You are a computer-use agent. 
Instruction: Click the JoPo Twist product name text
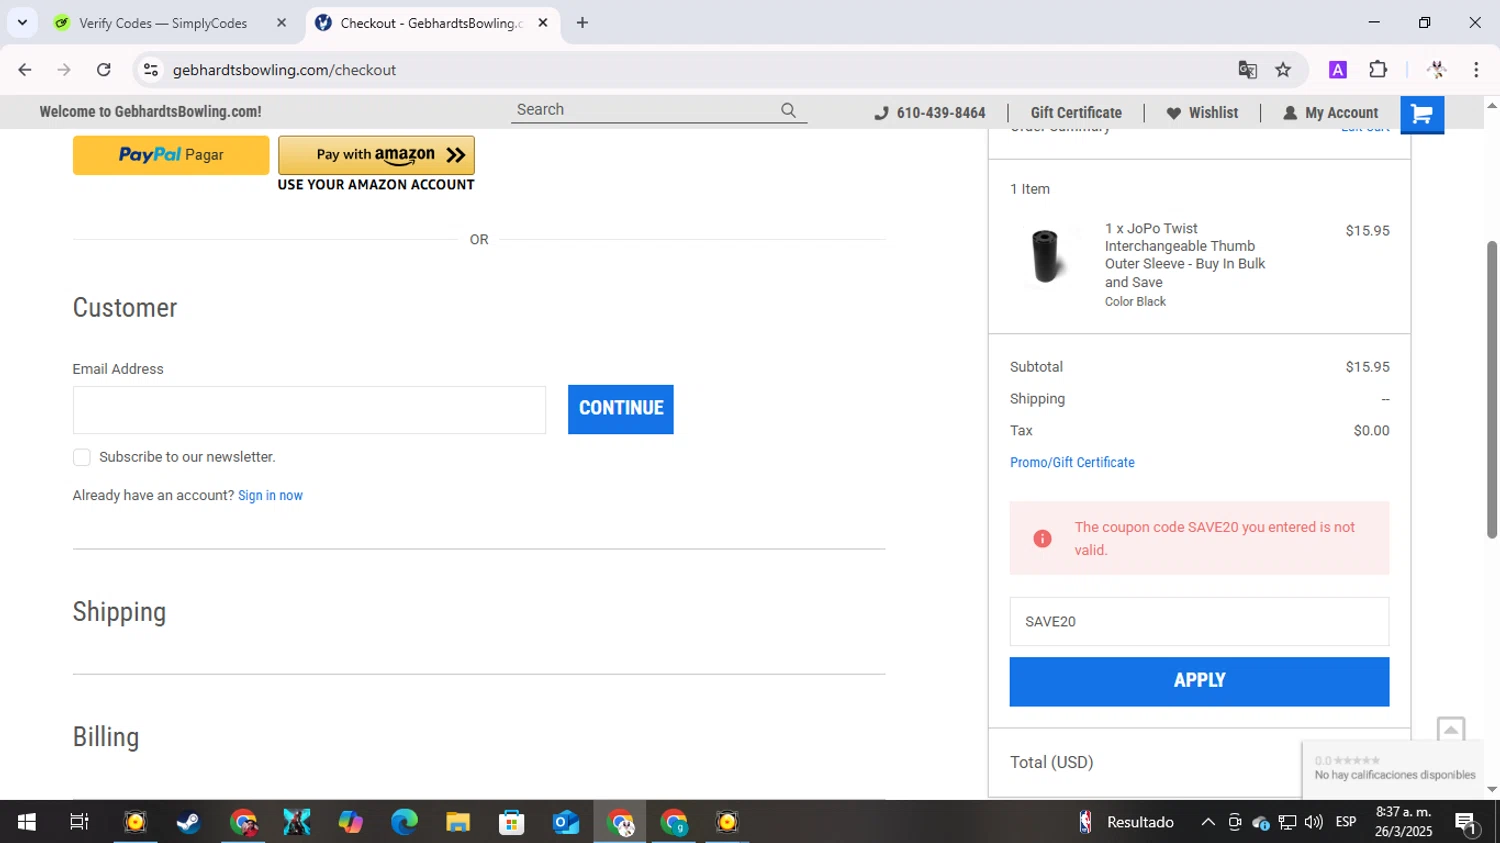[1185, 255]
